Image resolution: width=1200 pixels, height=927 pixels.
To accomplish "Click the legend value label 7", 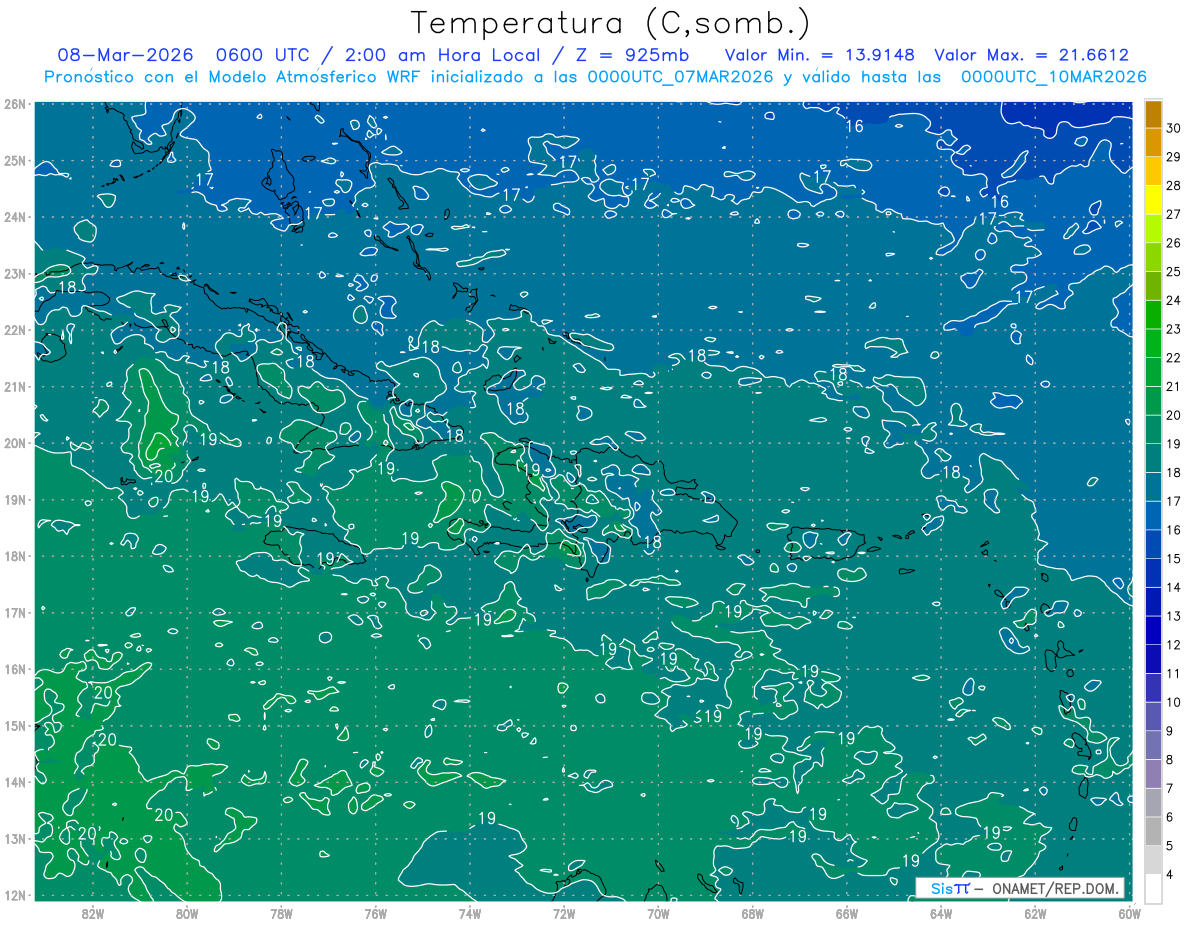I will (x=1171, y=788).
